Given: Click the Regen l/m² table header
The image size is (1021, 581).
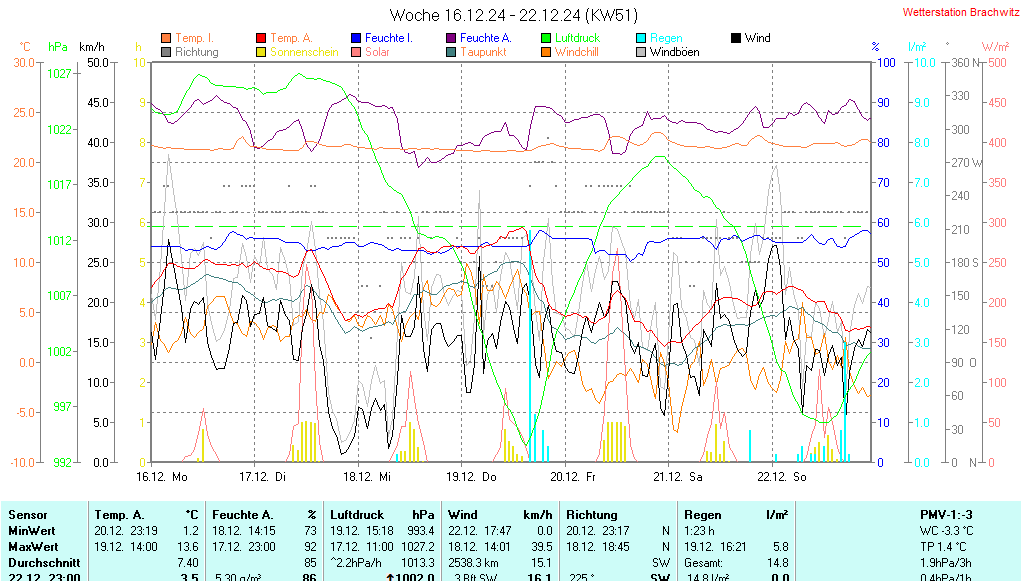Looking at the screenshot, I should (735, 514).
